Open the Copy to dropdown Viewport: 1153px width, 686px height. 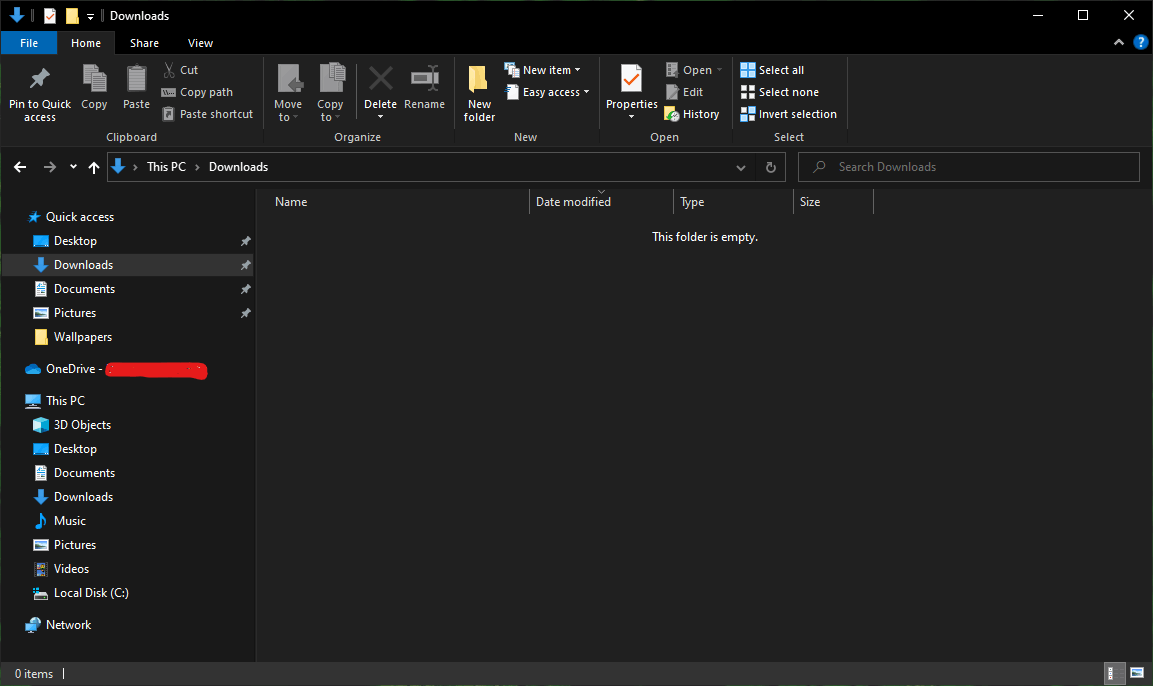(330, 93)
